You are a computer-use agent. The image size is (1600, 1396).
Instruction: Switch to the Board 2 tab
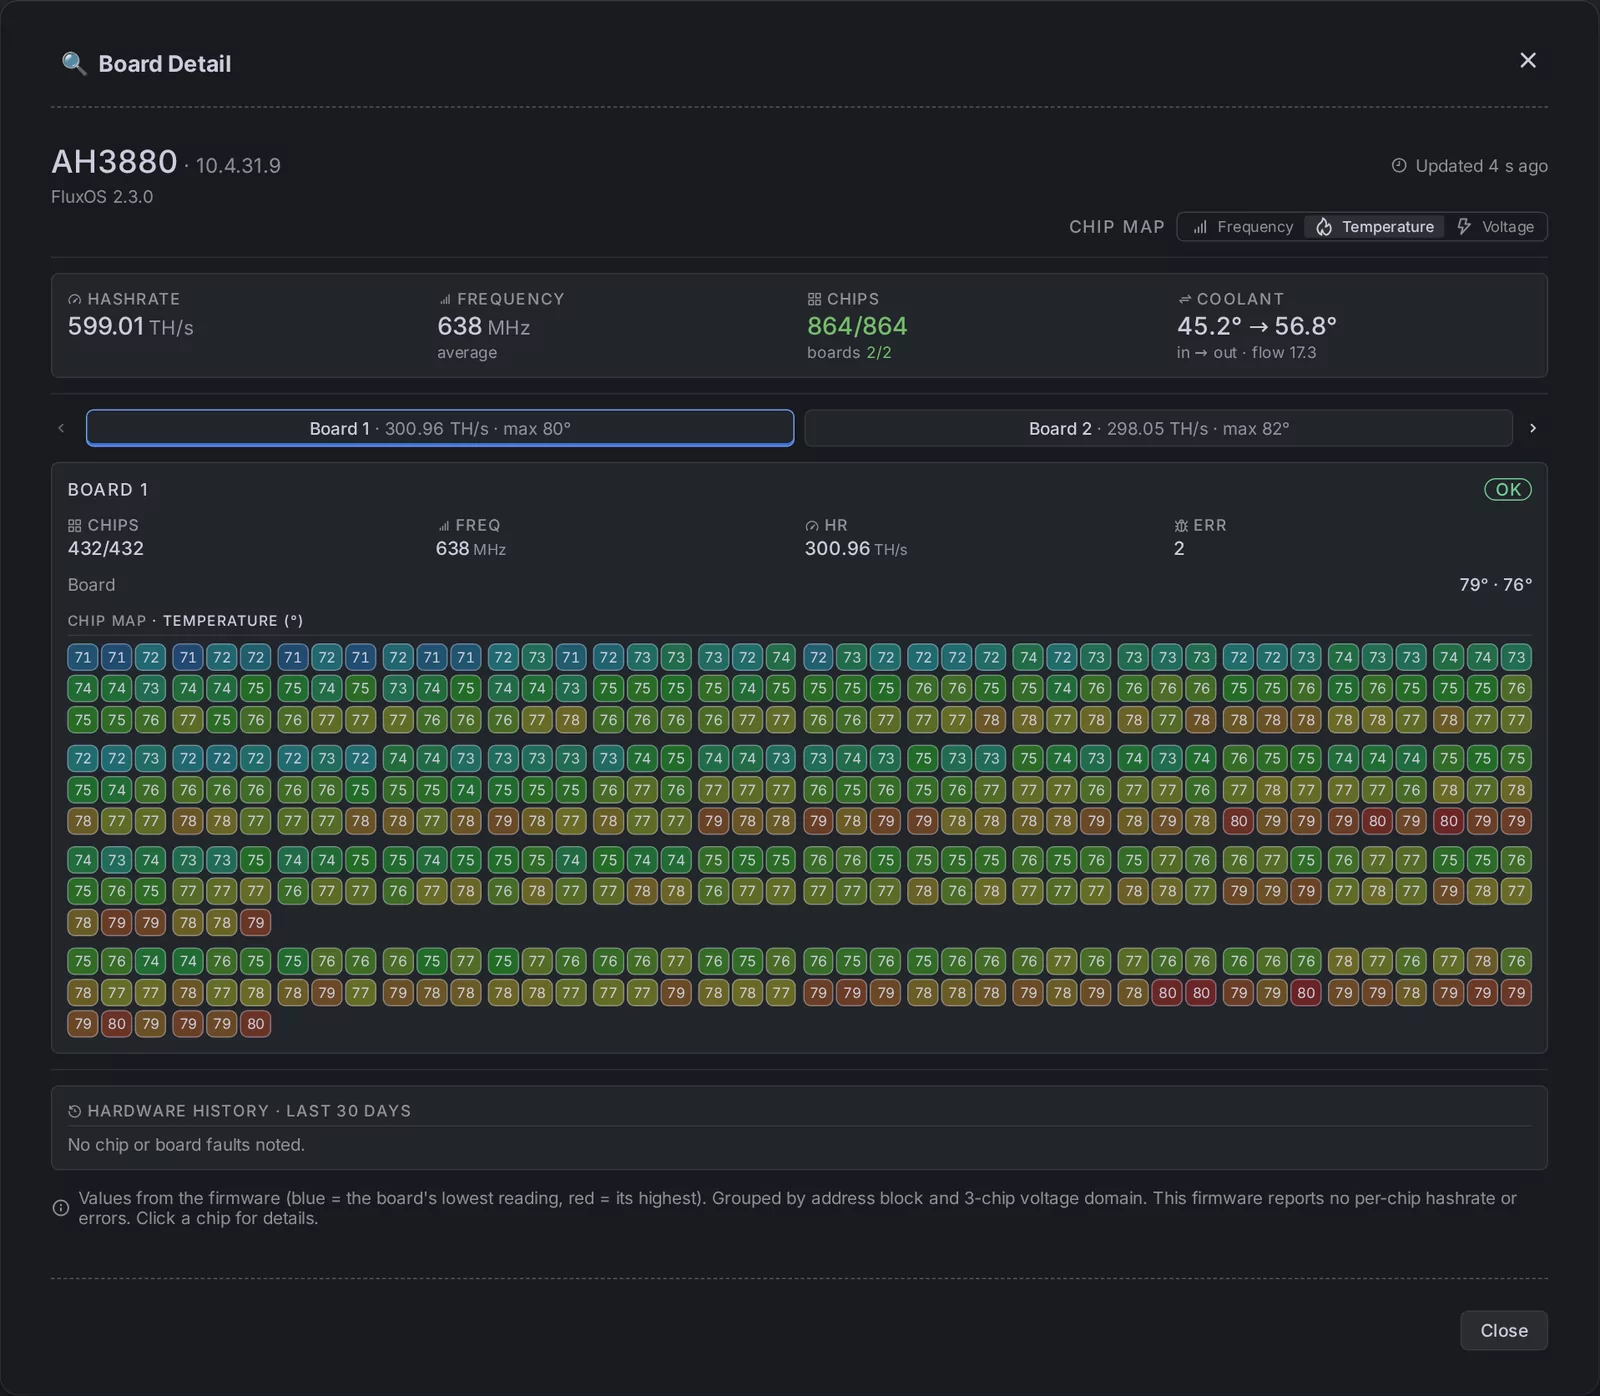coord(1159,428)
